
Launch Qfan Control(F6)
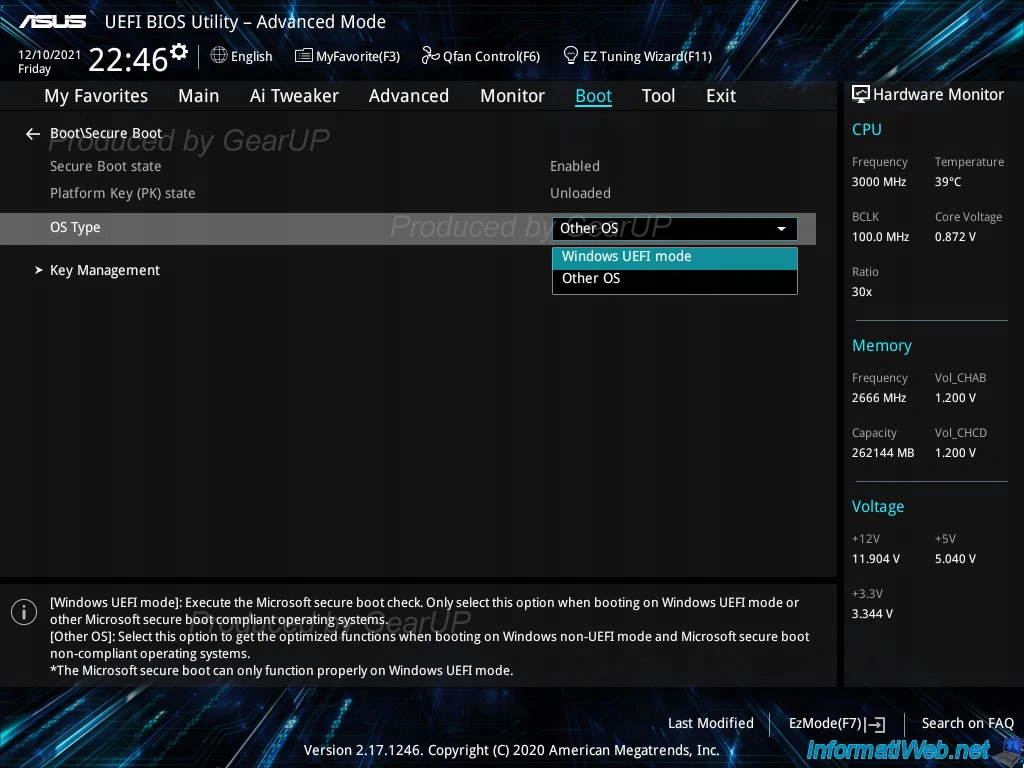click(481, 56)
